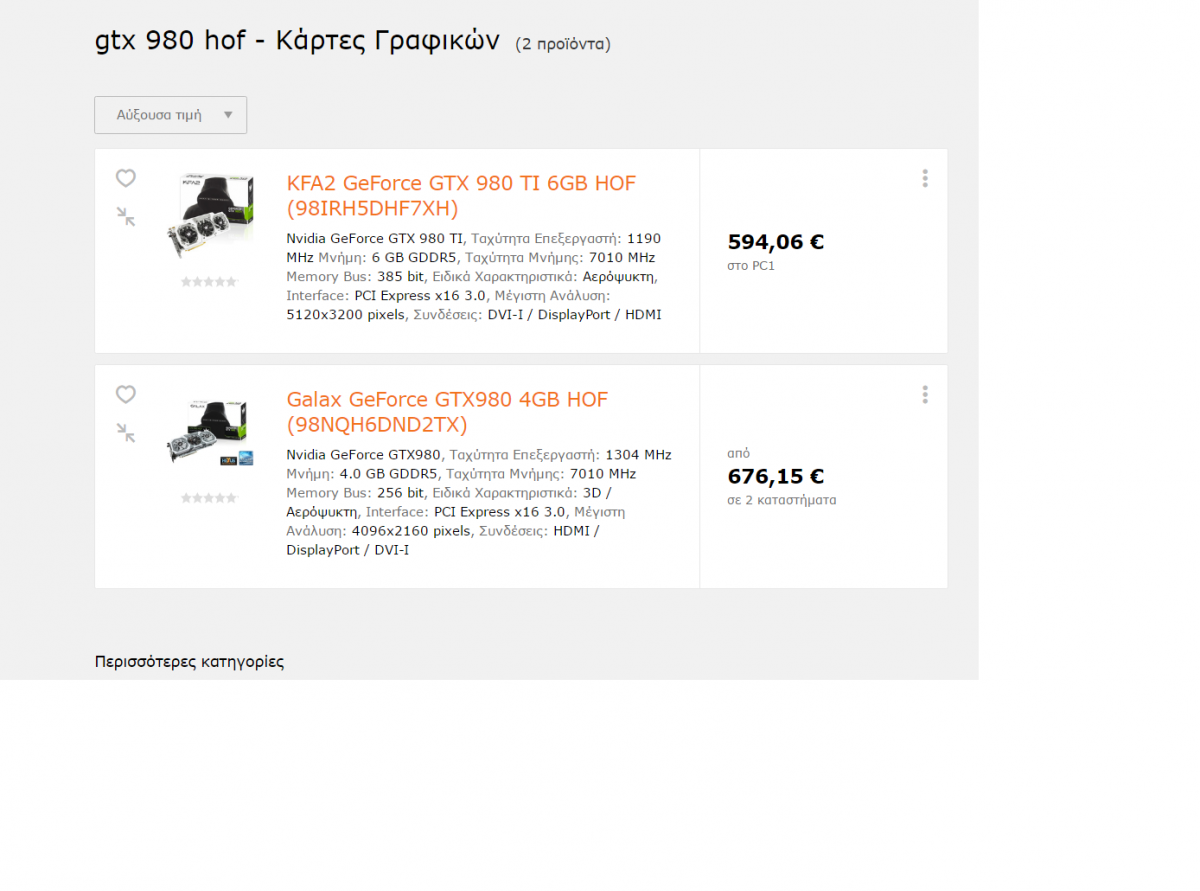Image resolution: width=1200 pixels, height=891 pixels.
Task: Open more options for Galax listing
Action: (x=925, y=394)
